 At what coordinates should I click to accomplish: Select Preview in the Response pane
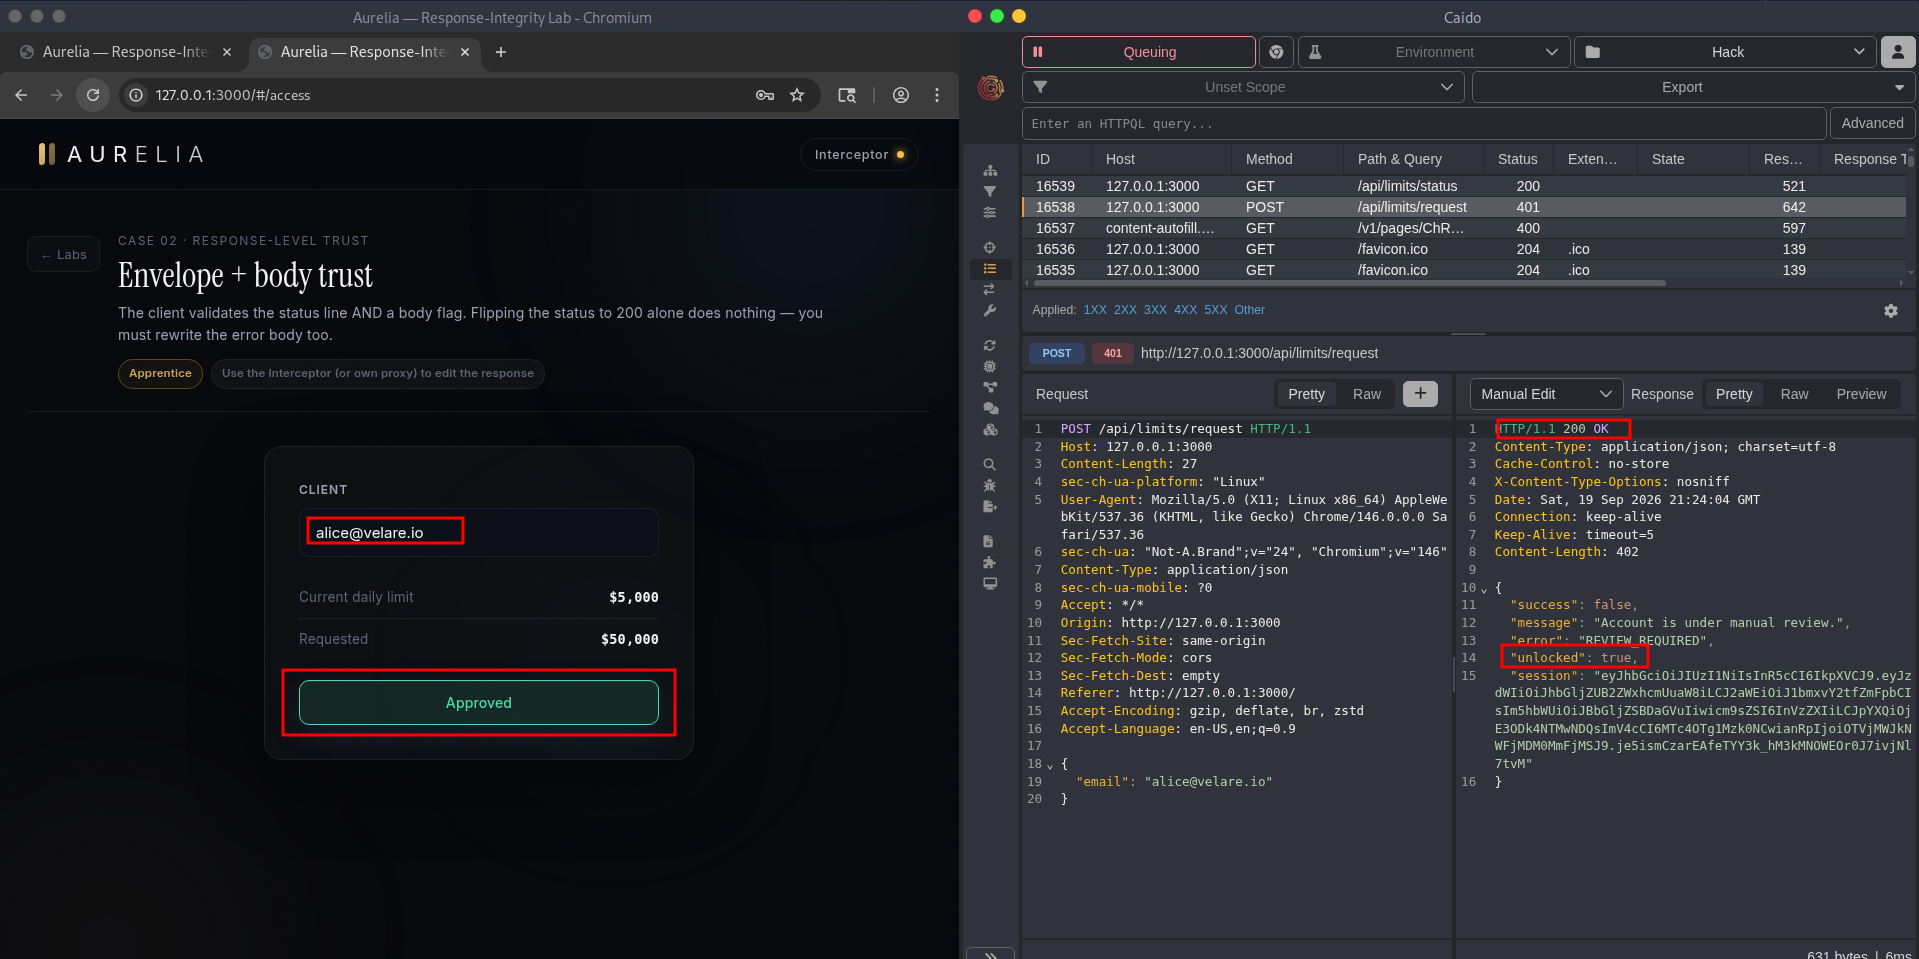(x=1861, y=394)
